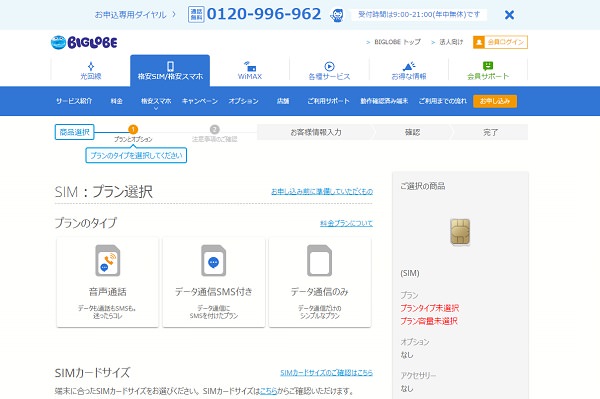This screenshot has width=600, height=399.
Task: Select 店舗 in blue menu
Action: (283, 101)
